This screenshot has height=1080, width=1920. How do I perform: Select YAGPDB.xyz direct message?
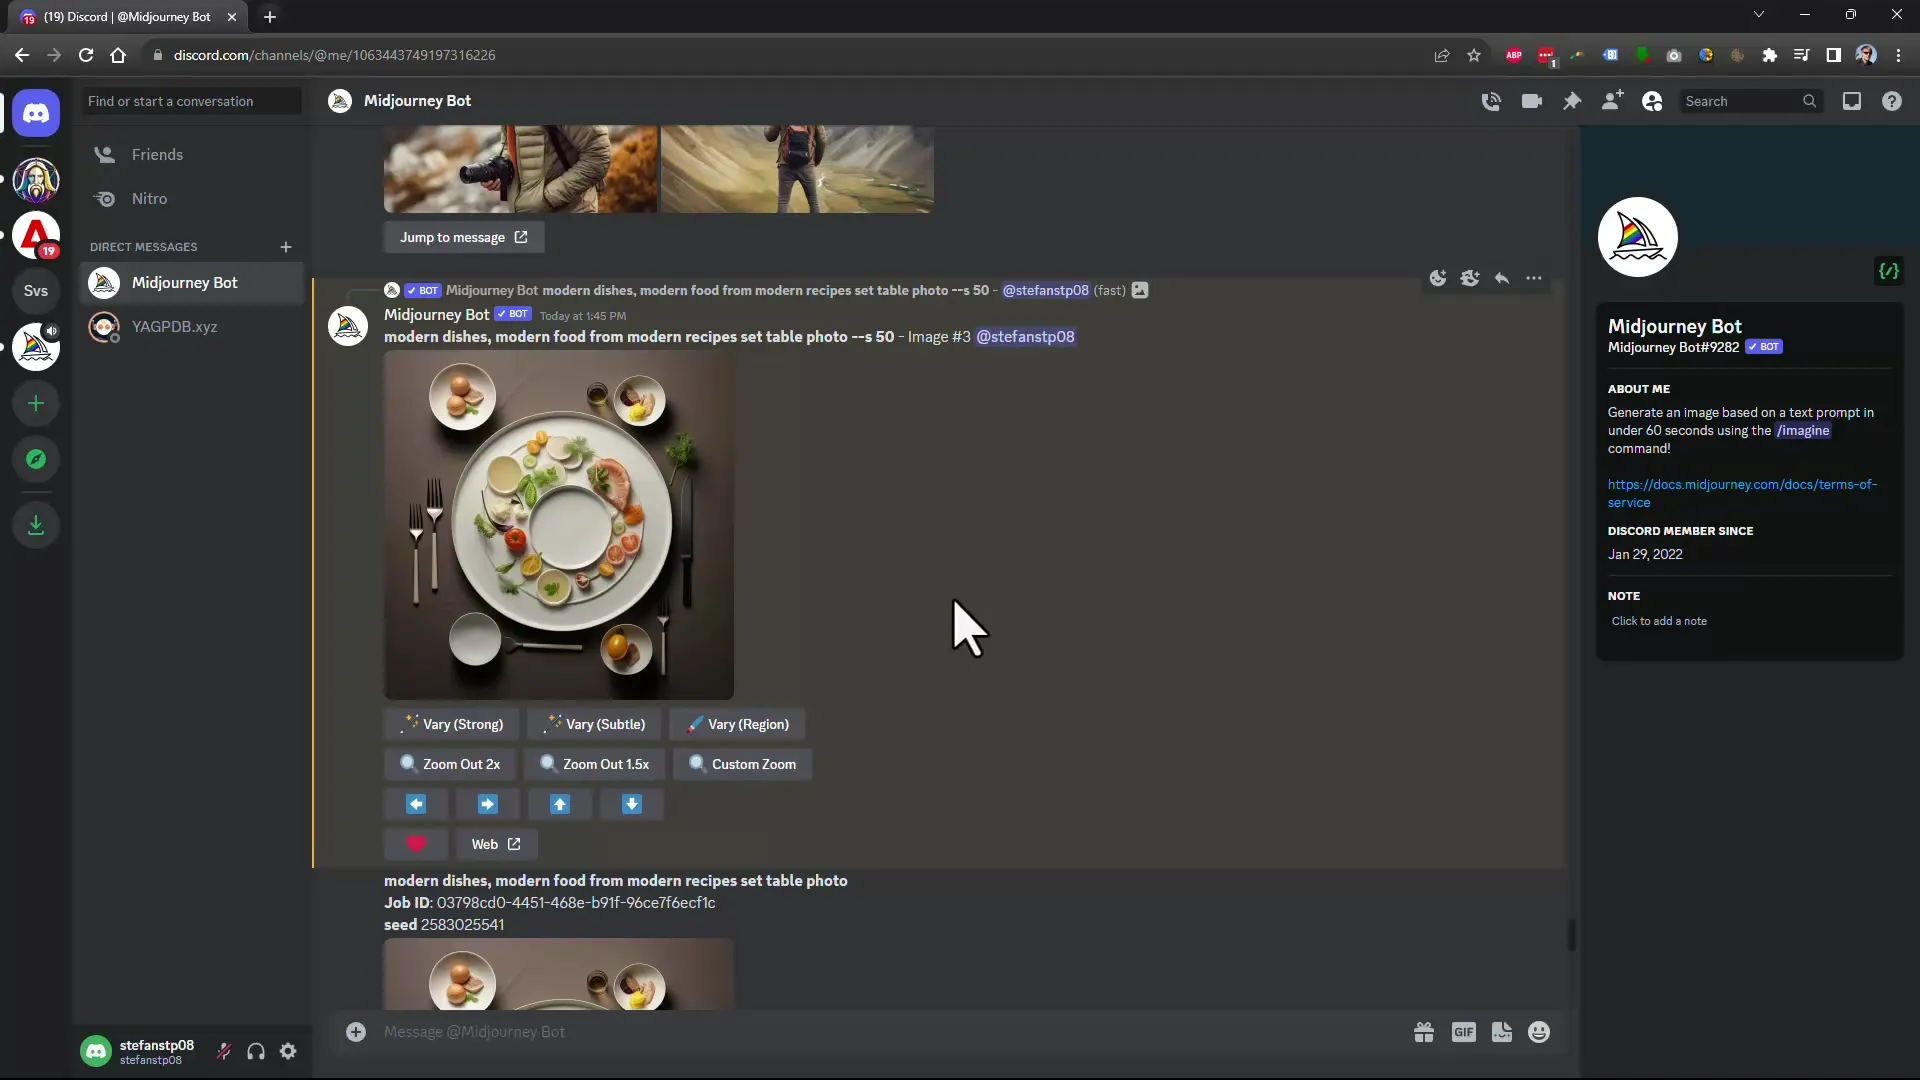pyautogui.click(x=191, y=327)
